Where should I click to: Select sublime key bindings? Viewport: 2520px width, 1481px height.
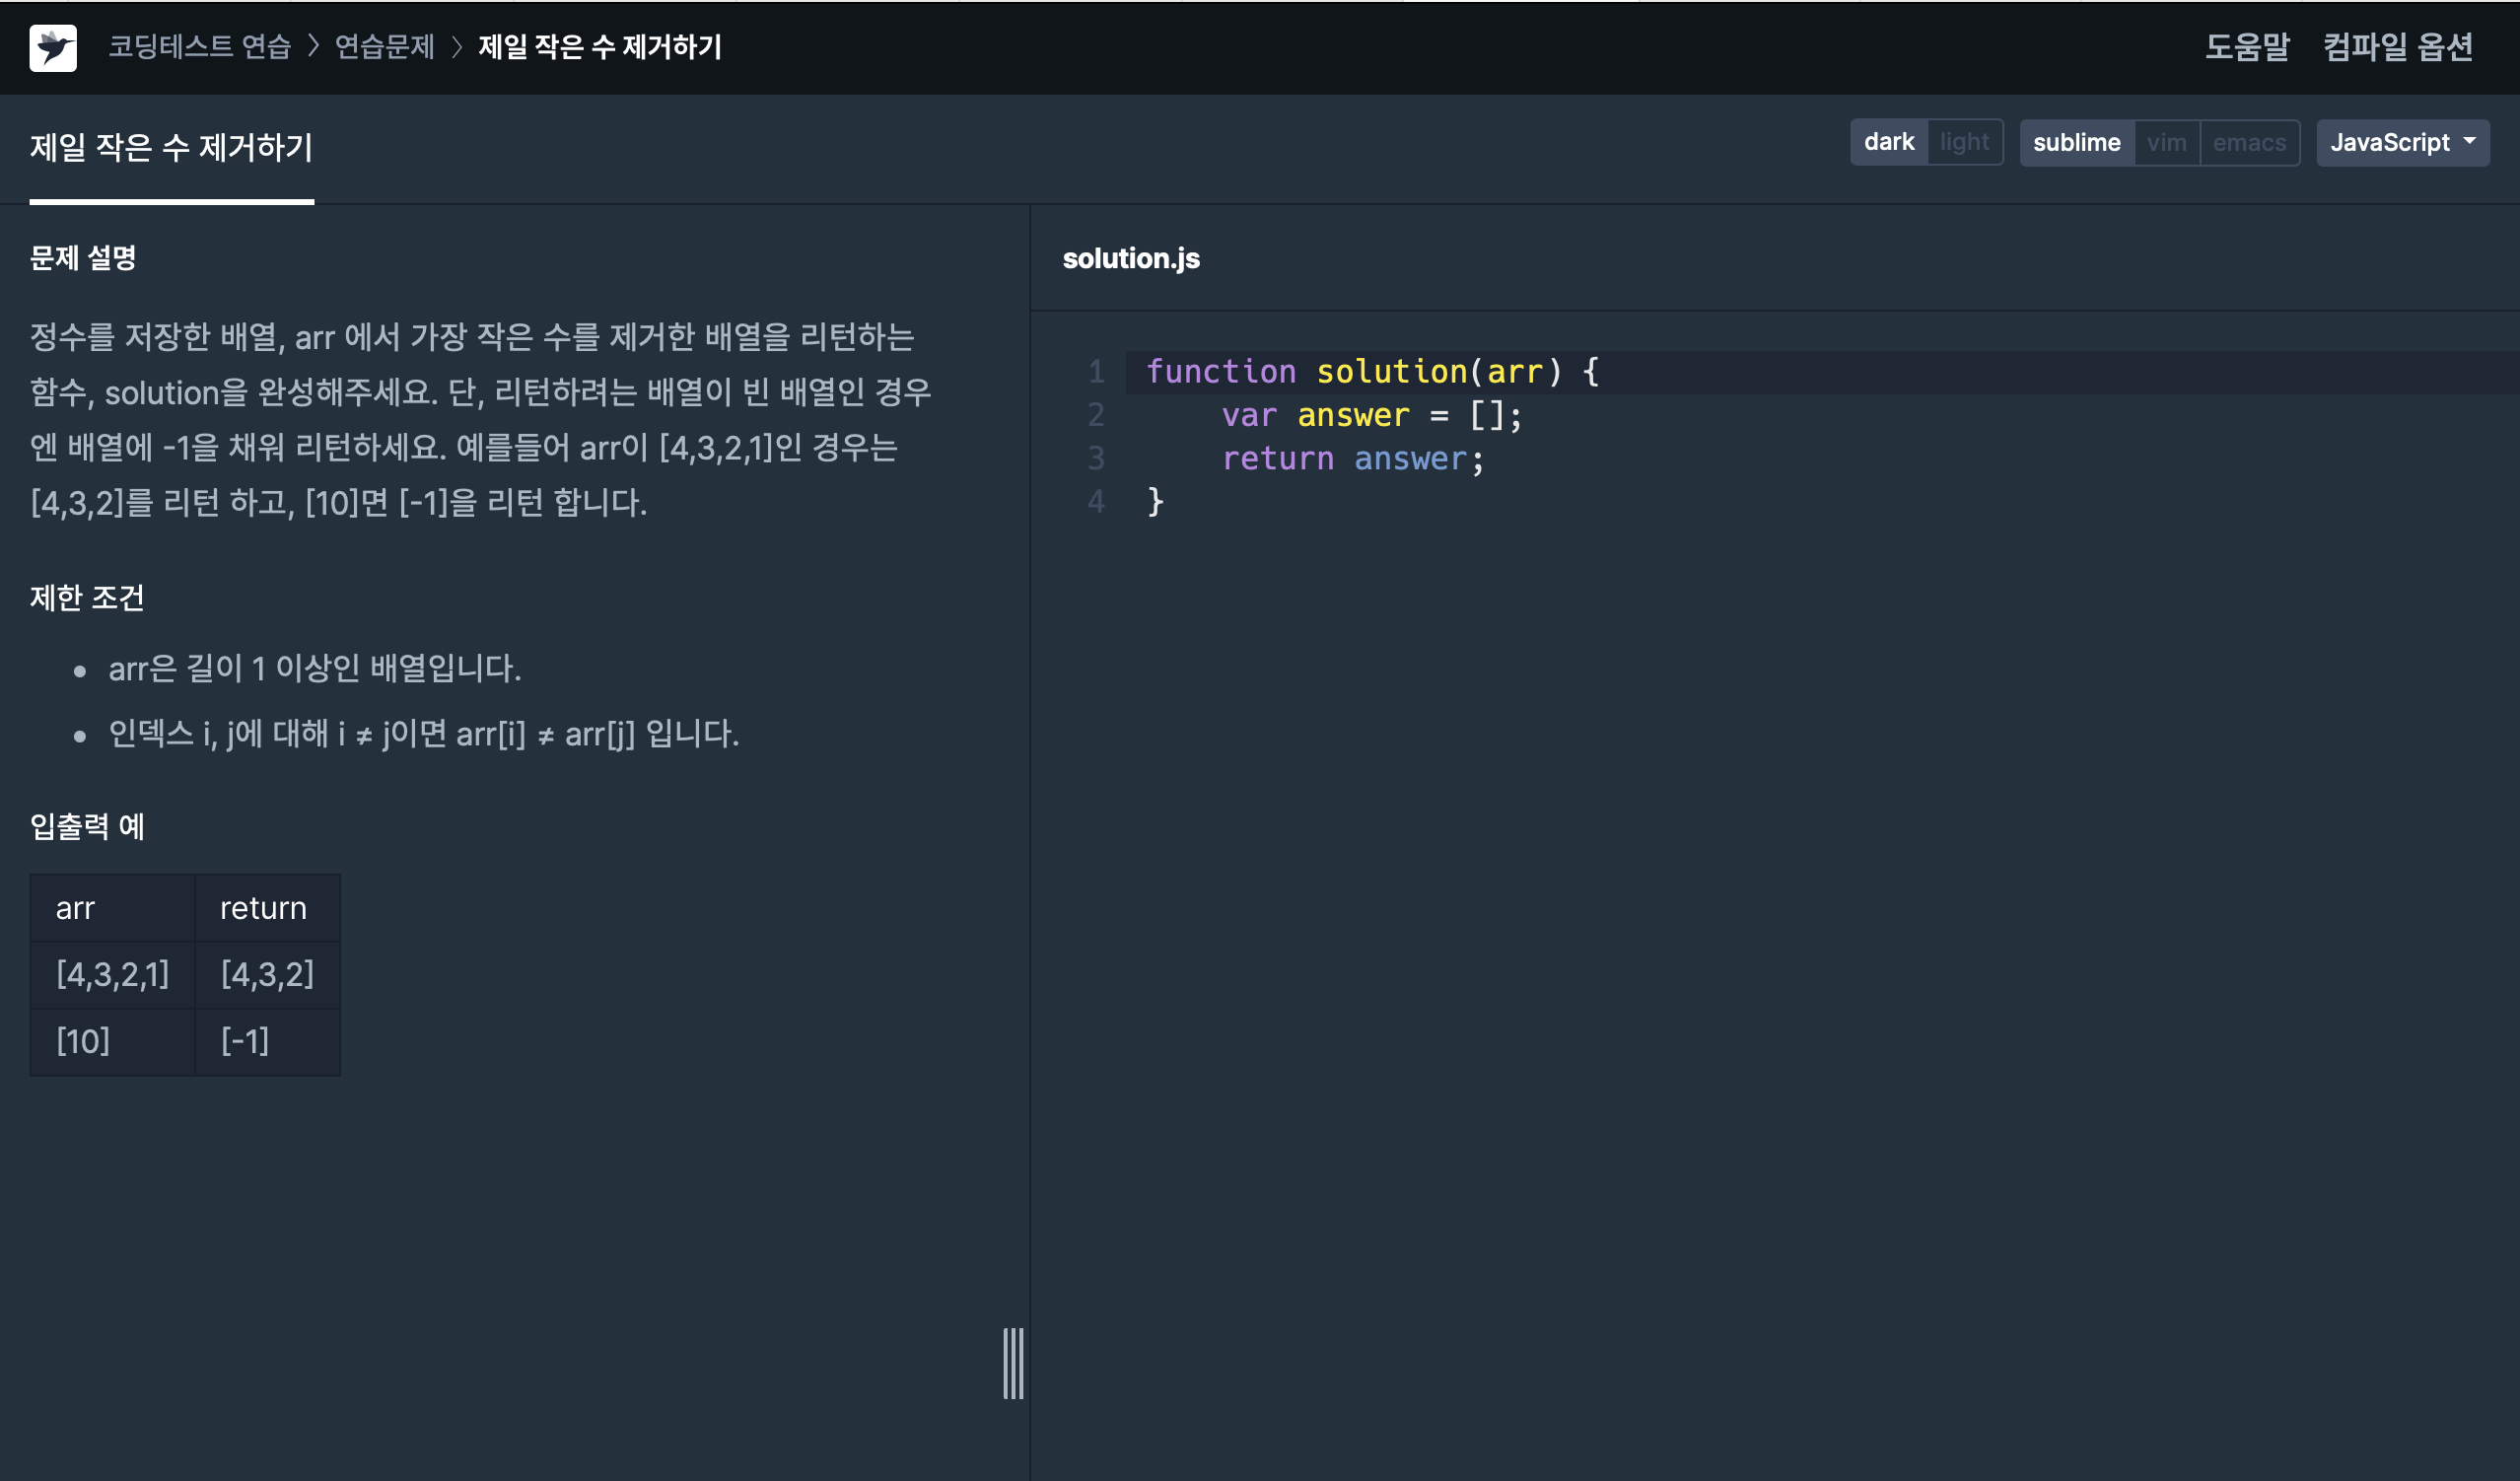coord(2076,143)
